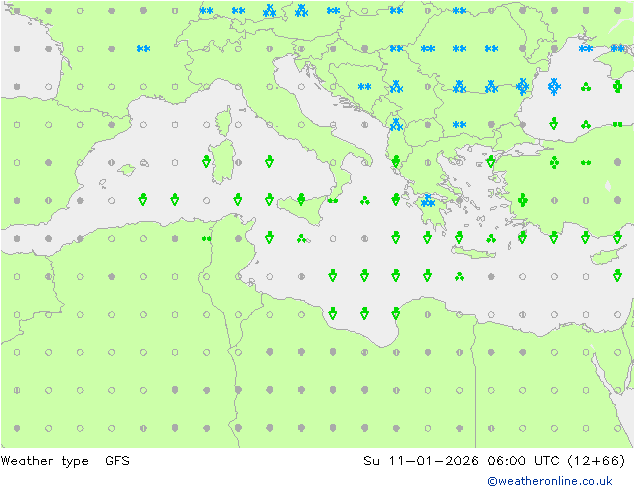Select the shower symbol just south of Crete

[x=459, y=277]
